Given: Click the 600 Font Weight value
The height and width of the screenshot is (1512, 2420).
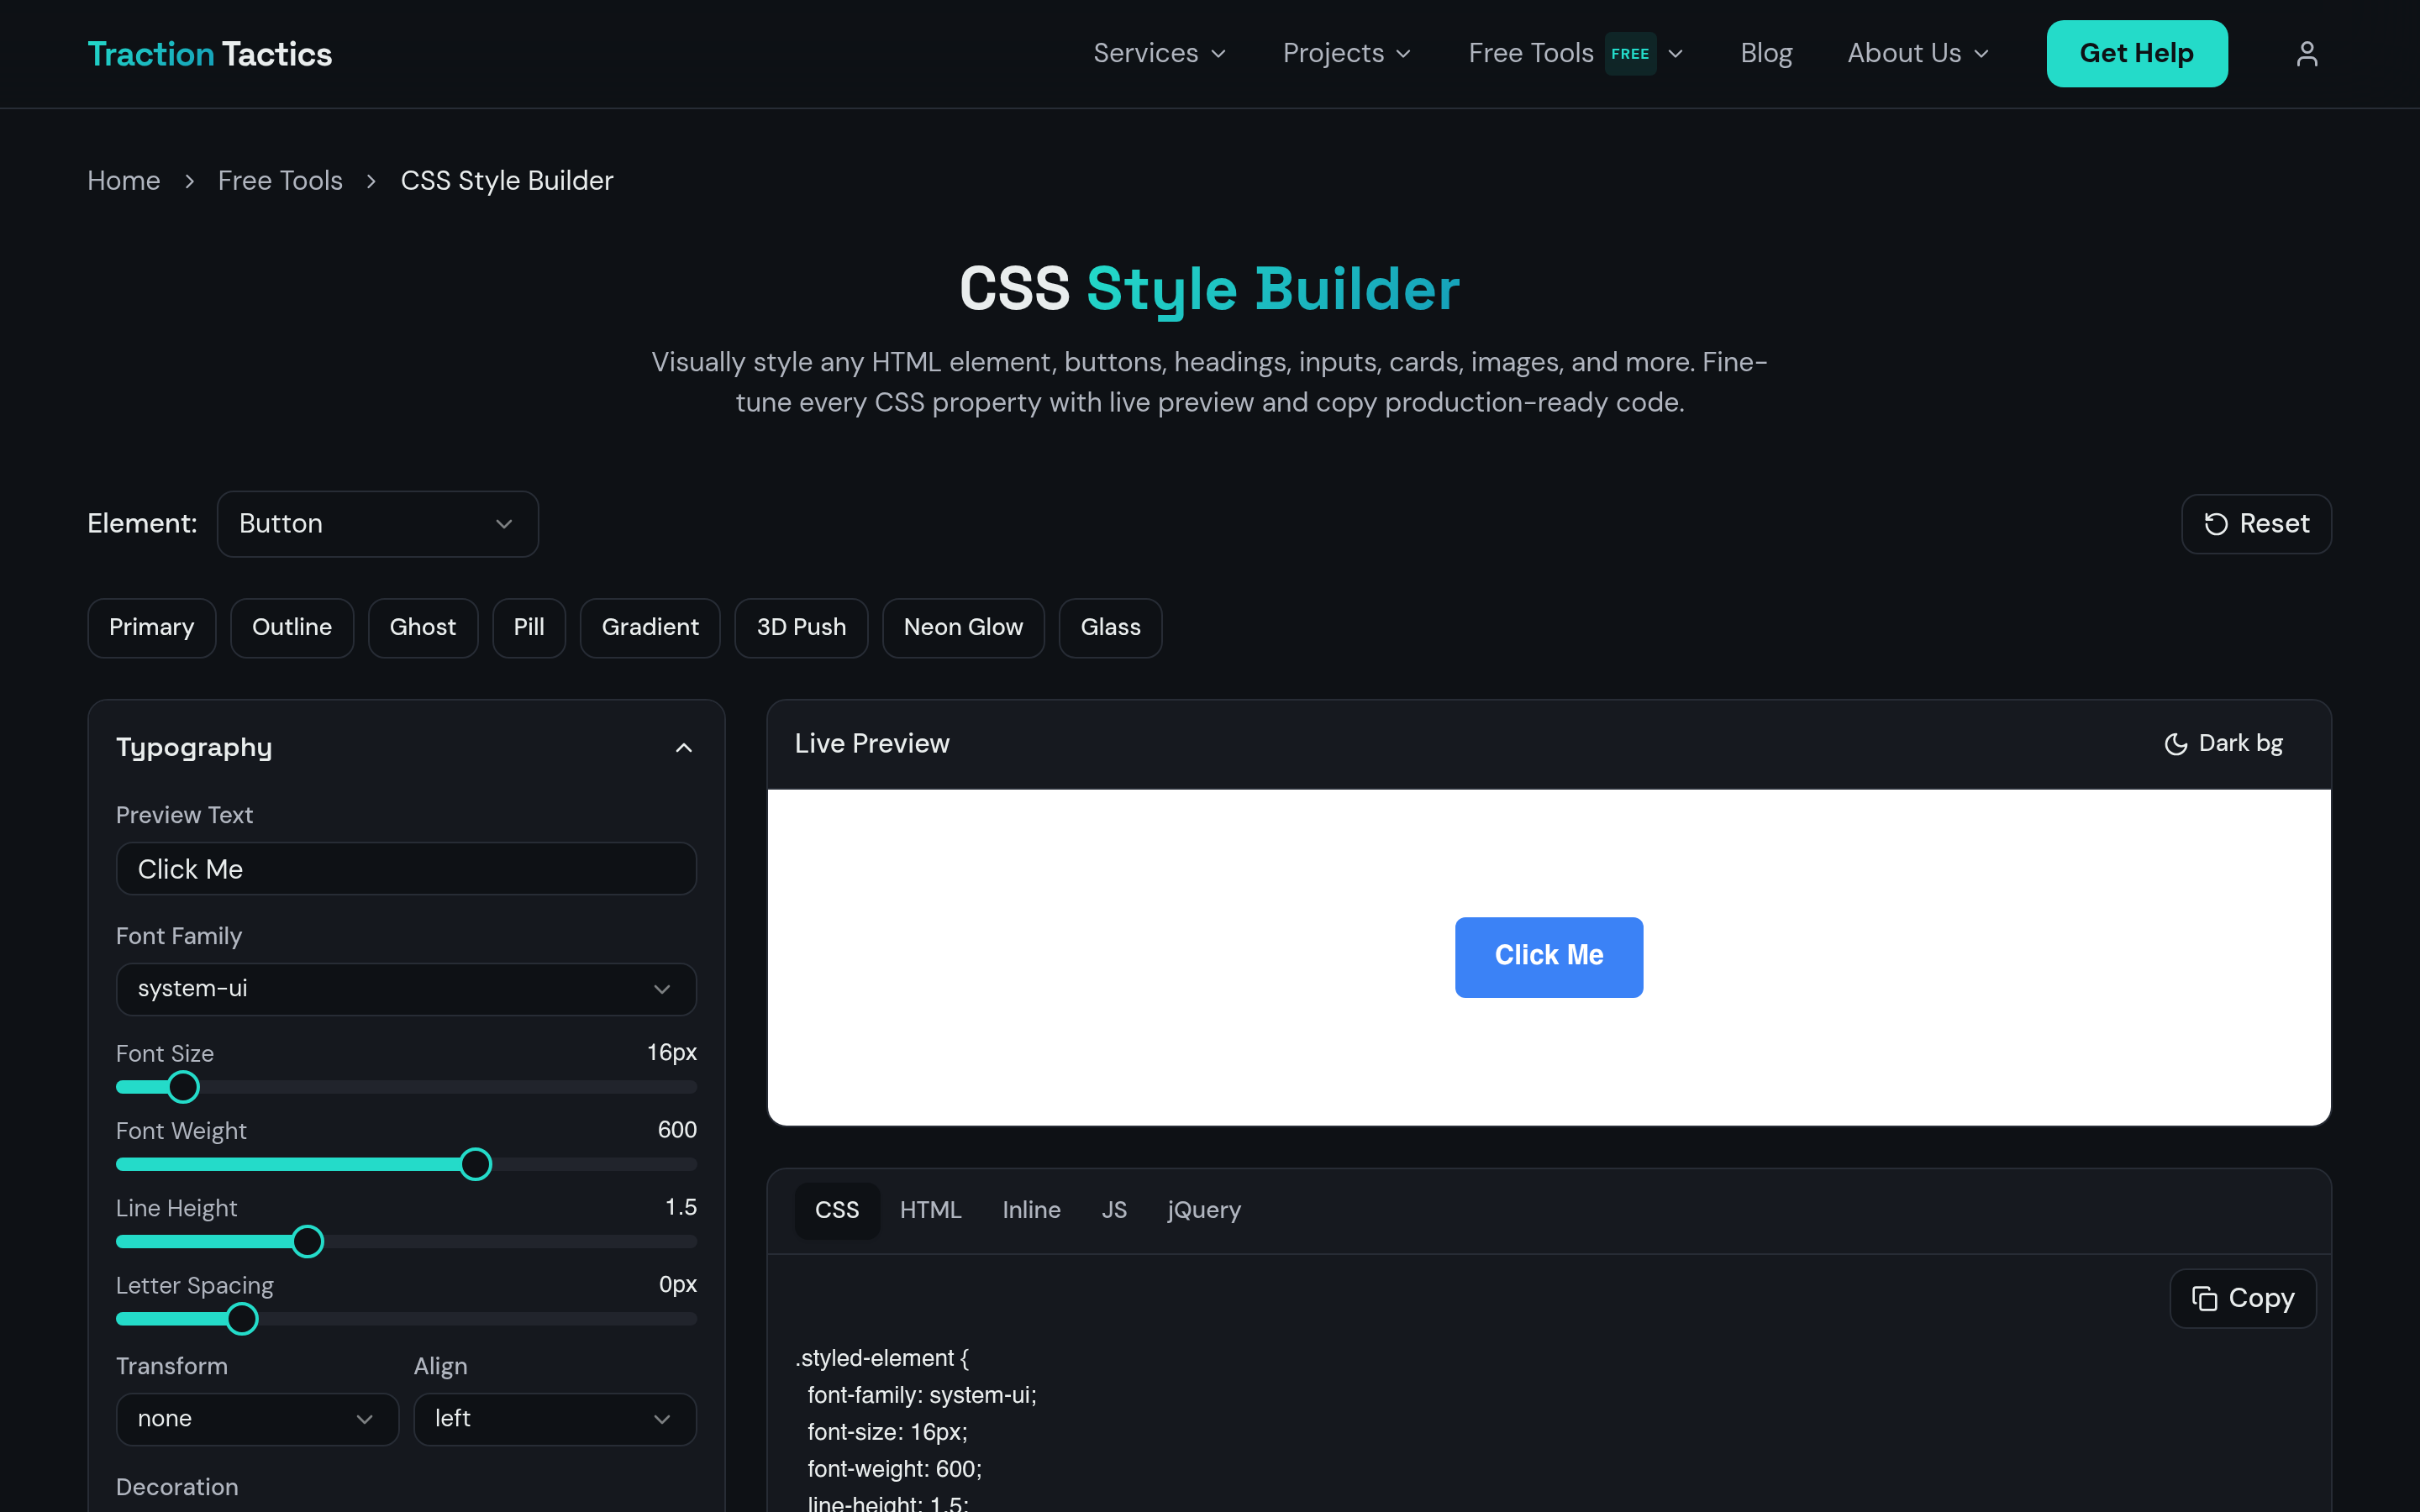Looking at the screenshot, I should (x=677, y=1130).
